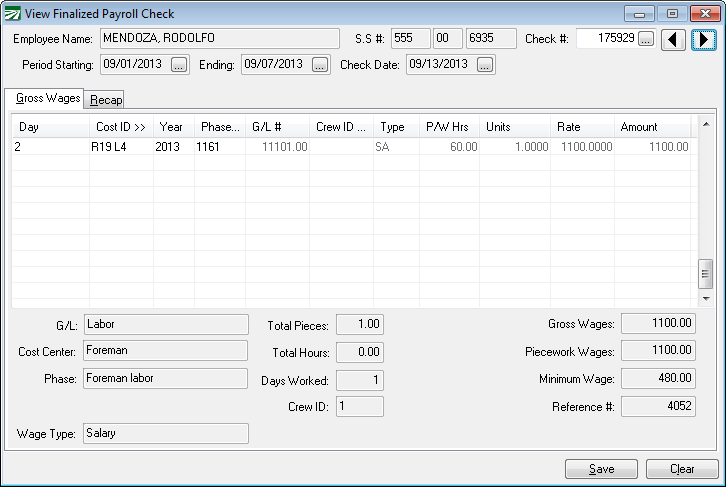Open the Period Starting date picker
The image size is (726, 487).
(x=179, y=65)
